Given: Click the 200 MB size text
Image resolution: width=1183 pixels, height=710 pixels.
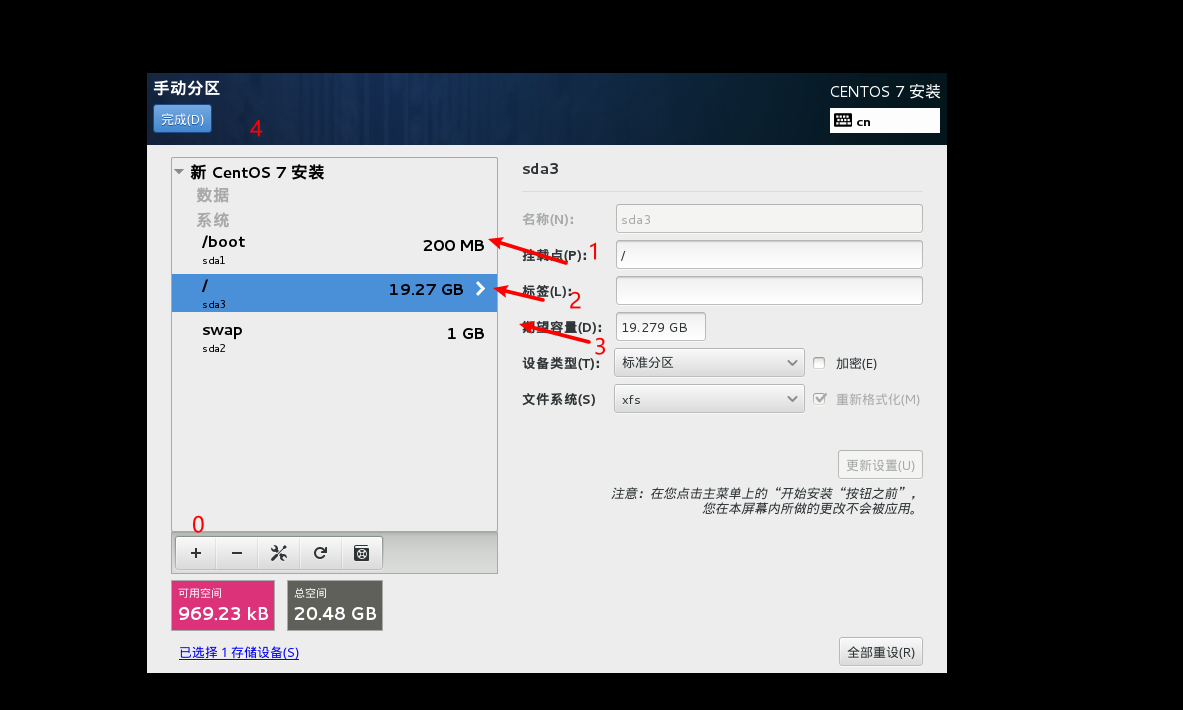Looking at the screenshot, I should 453,245.
